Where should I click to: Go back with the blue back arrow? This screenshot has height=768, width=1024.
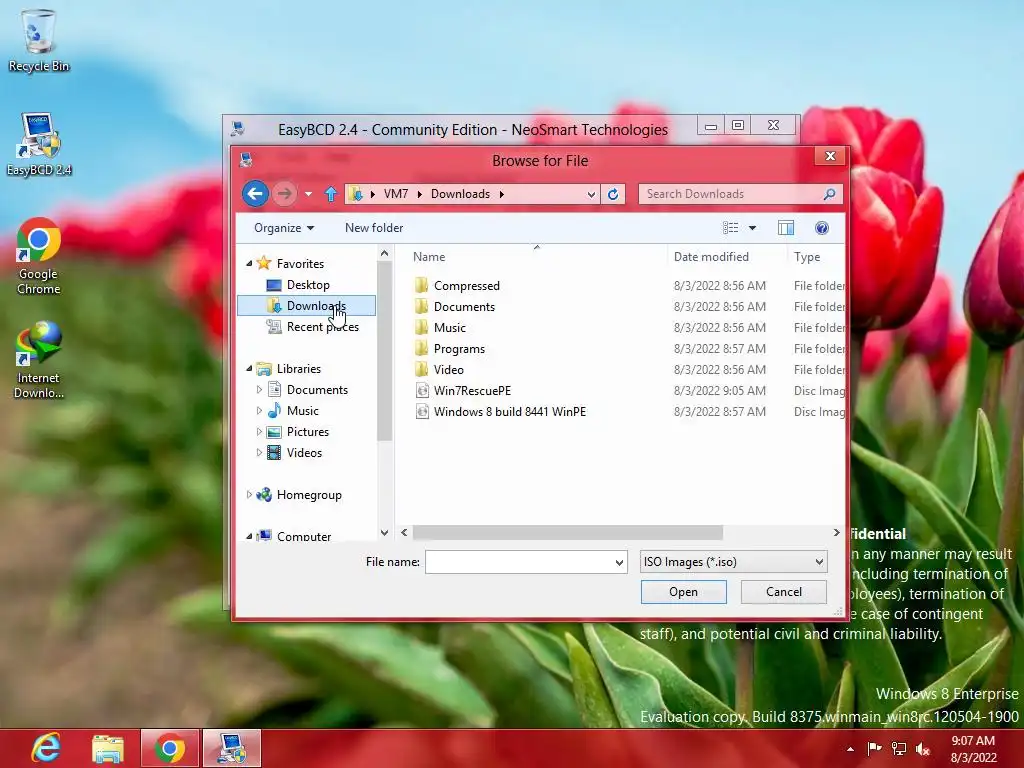pyautogui.click(x=255, y=194)
